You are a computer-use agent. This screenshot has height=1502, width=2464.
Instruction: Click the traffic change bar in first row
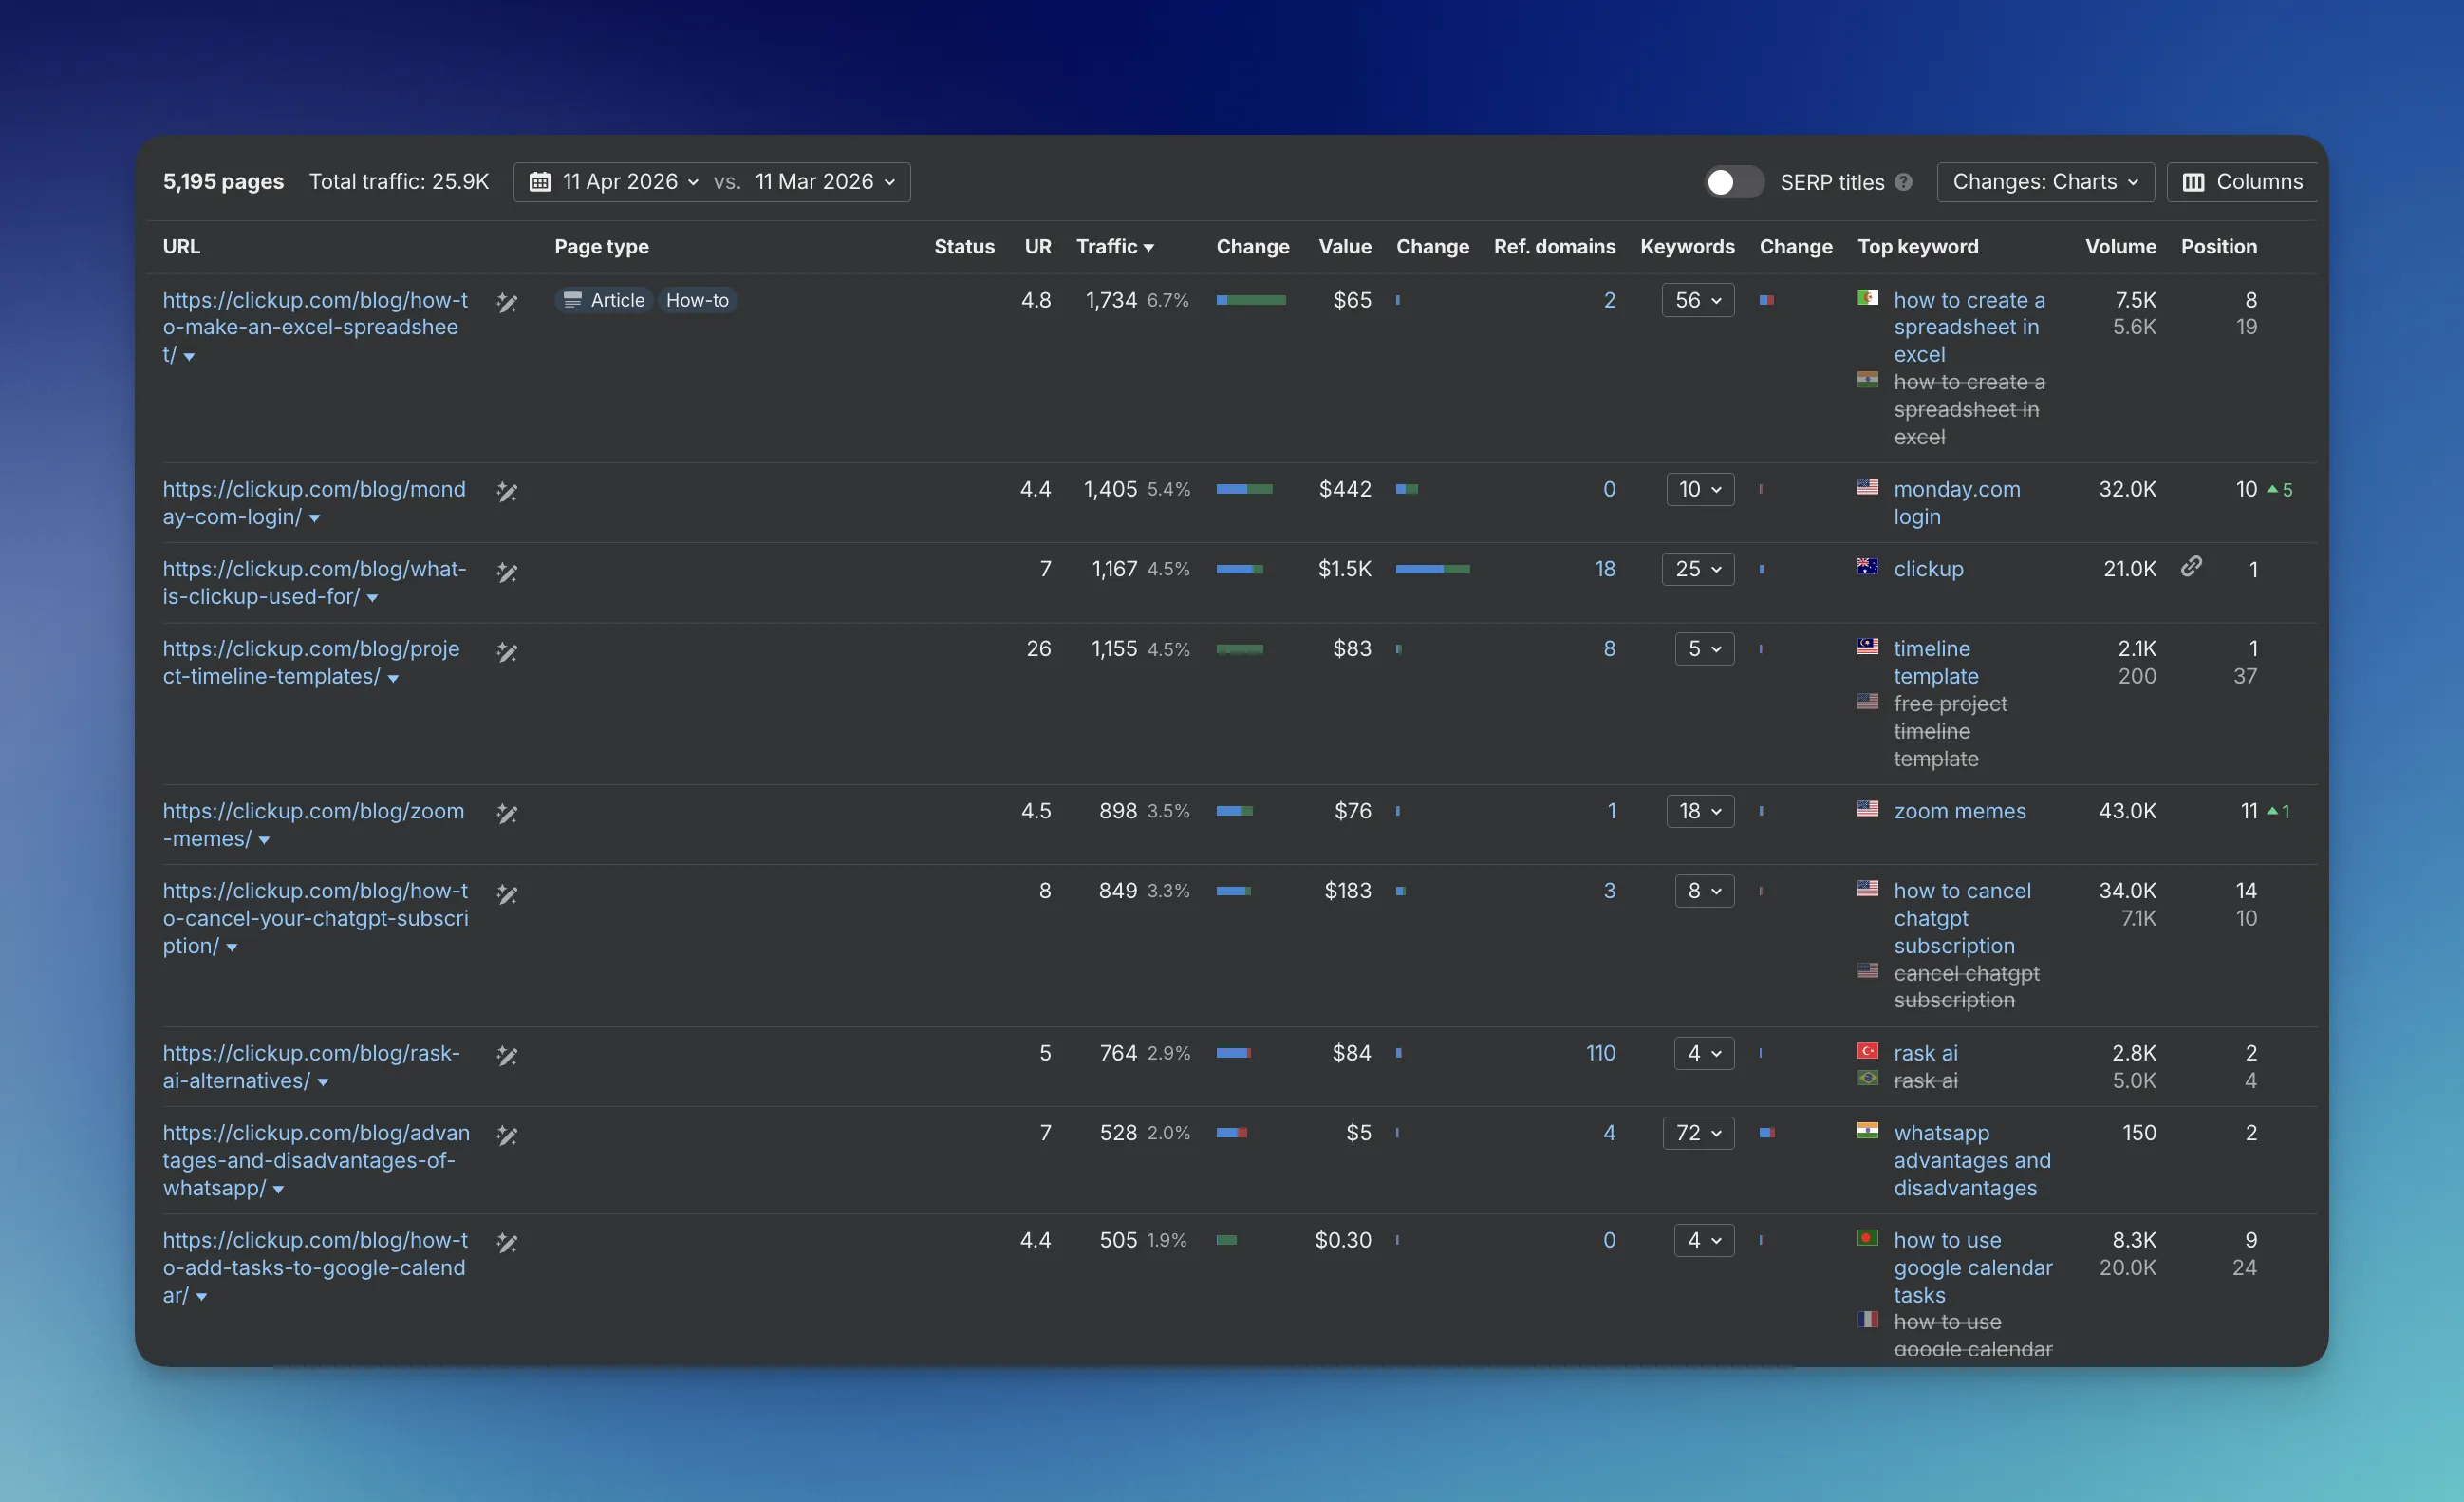tap(1250, 300)
